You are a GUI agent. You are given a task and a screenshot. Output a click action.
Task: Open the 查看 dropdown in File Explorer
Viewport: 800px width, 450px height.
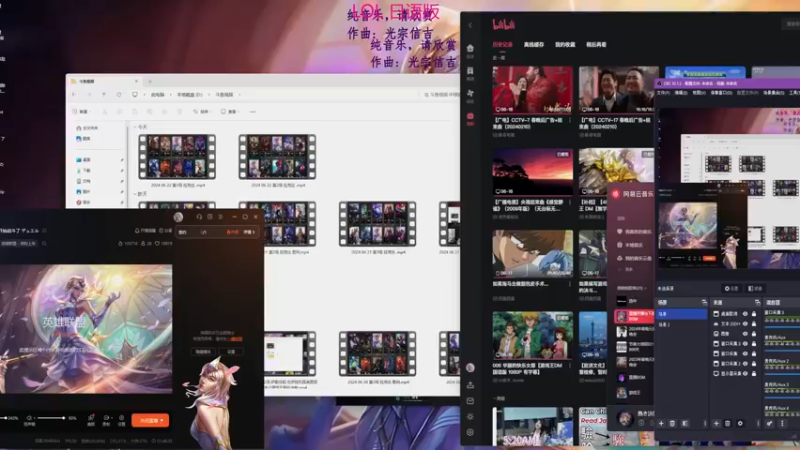pos(230,111)
